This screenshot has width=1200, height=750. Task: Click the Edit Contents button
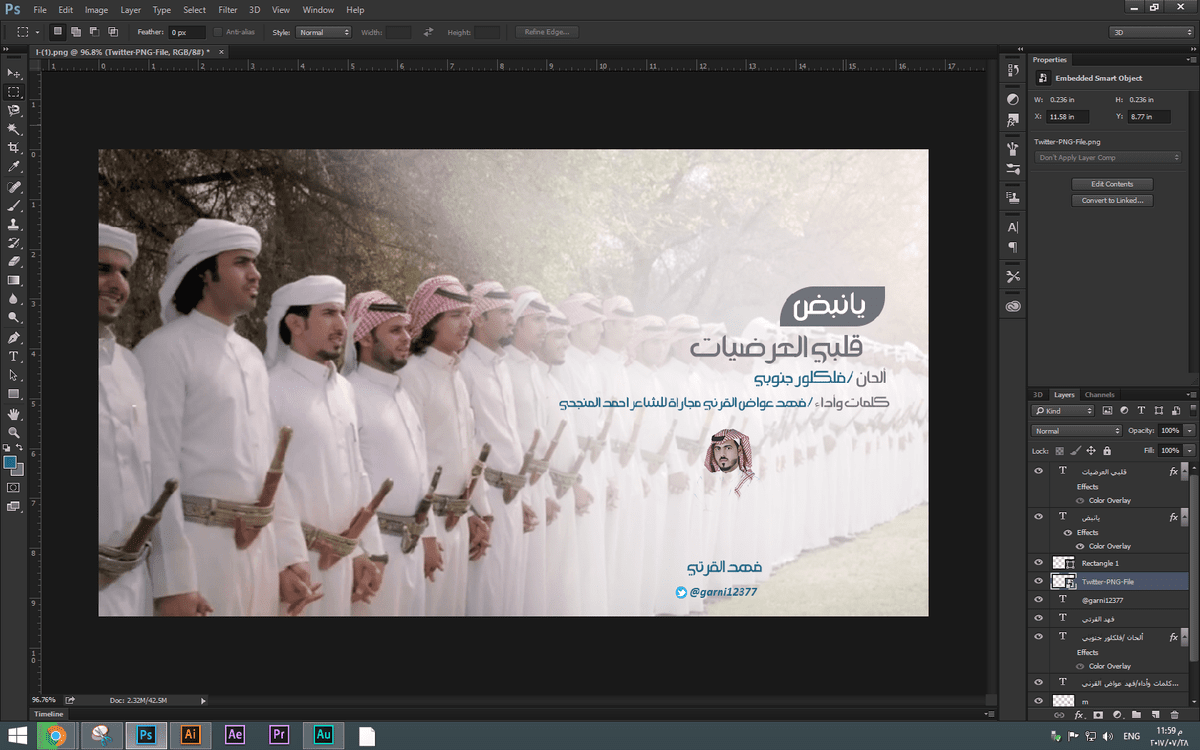(x=1112, y=184)
